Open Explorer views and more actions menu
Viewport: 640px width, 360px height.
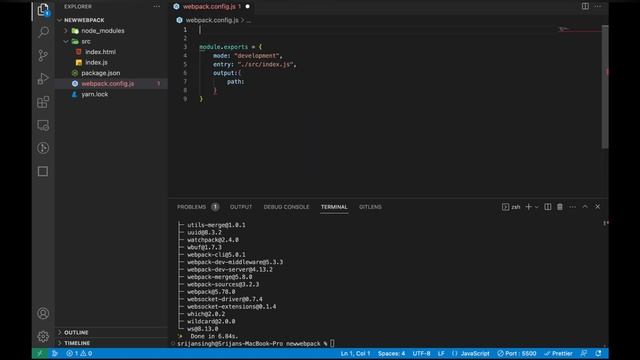coord(157,7)
